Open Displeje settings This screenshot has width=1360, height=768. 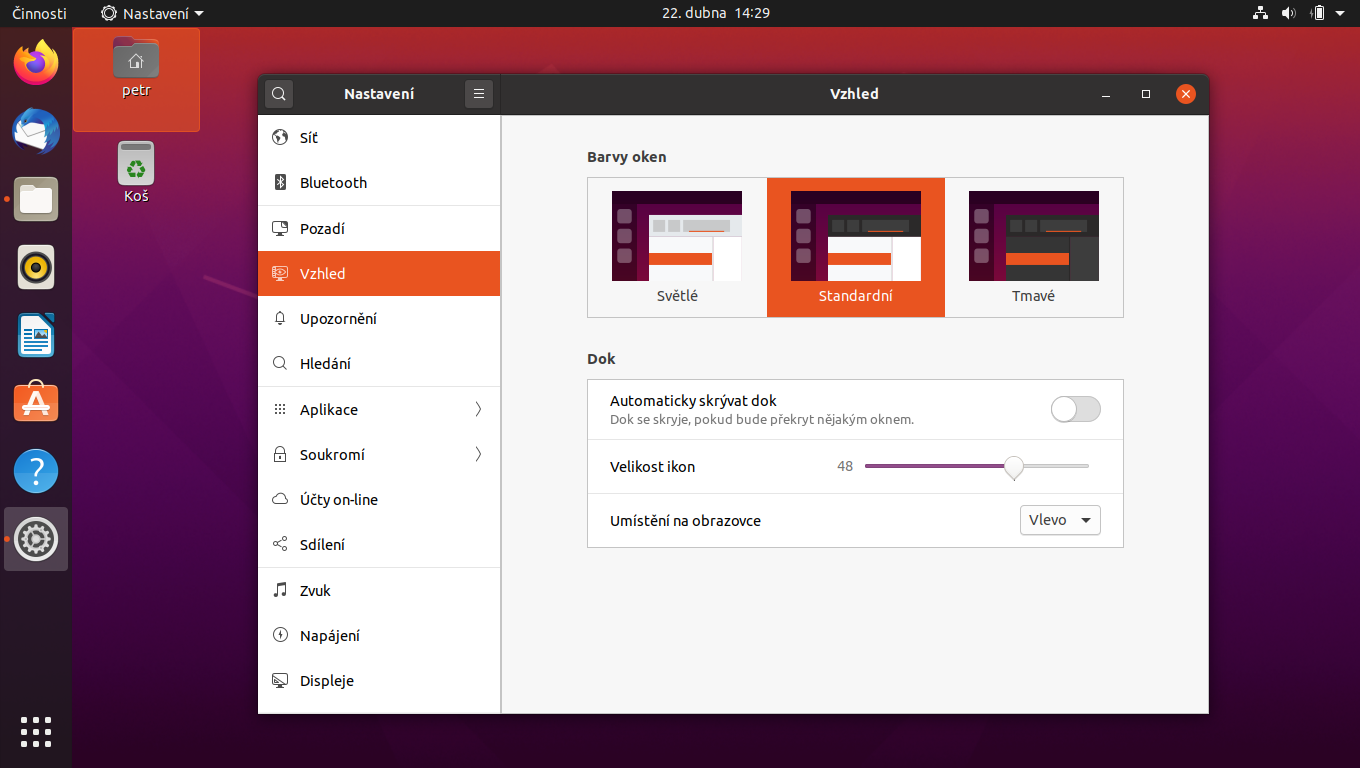[x=379, y=681]
